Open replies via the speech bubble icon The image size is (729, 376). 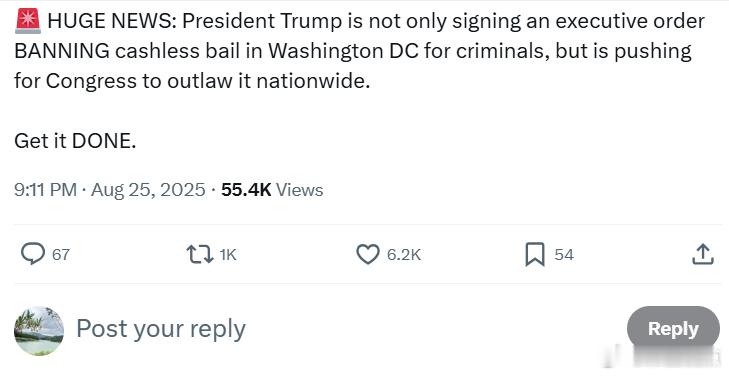pos(33,254)
